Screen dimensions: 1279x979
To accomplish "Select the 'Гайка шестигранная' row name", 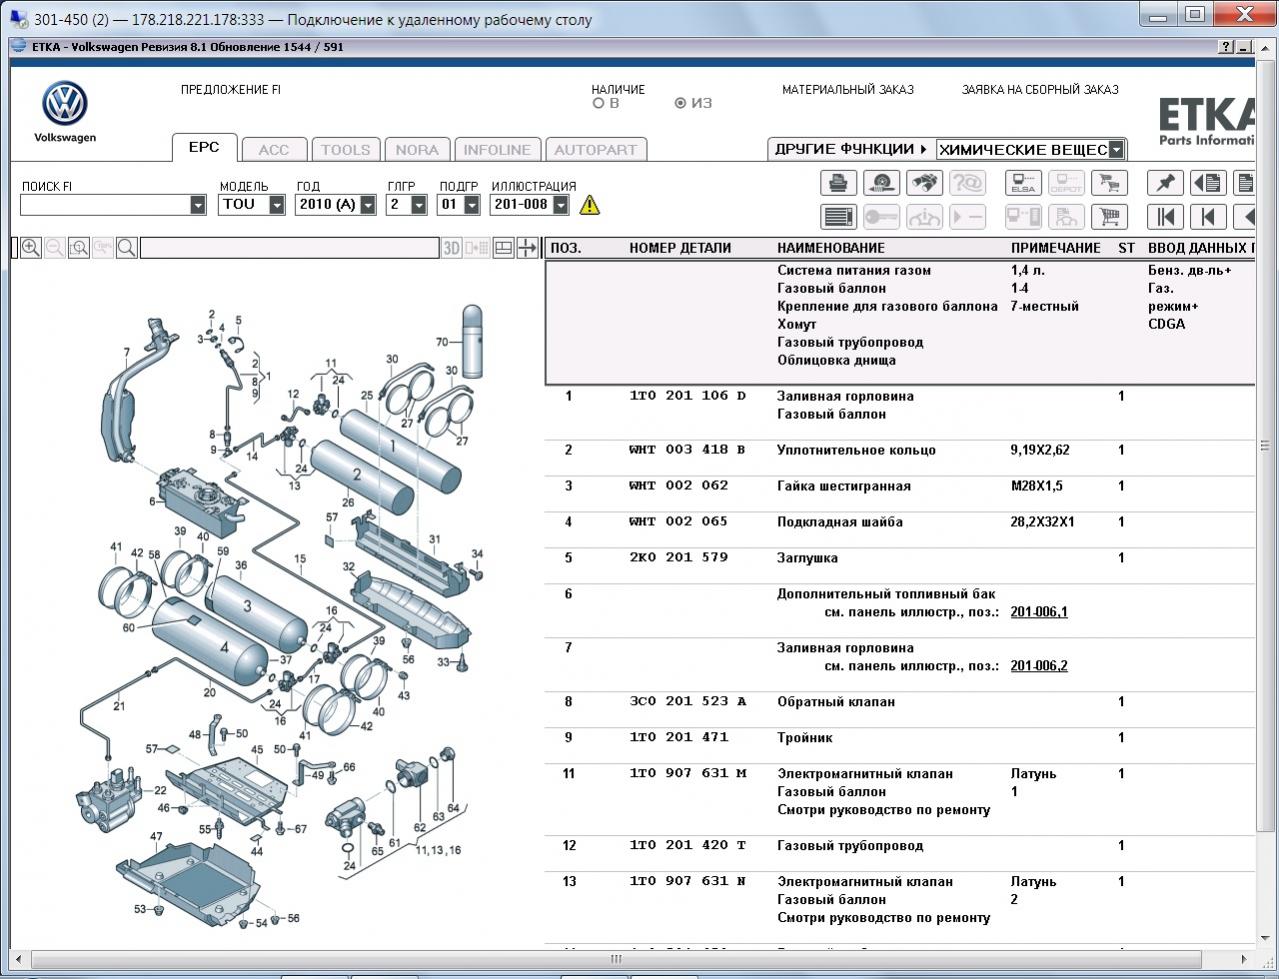I will point(844,486).
